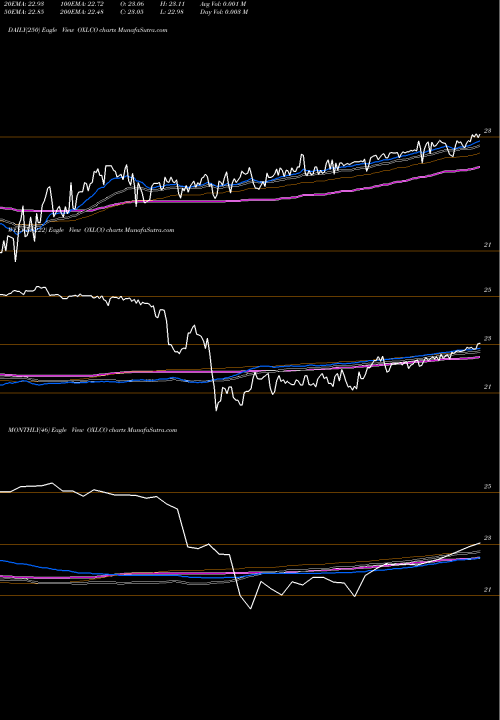Select the Avg Vol readout
500x720 pixels.
[x=223, y=4]
